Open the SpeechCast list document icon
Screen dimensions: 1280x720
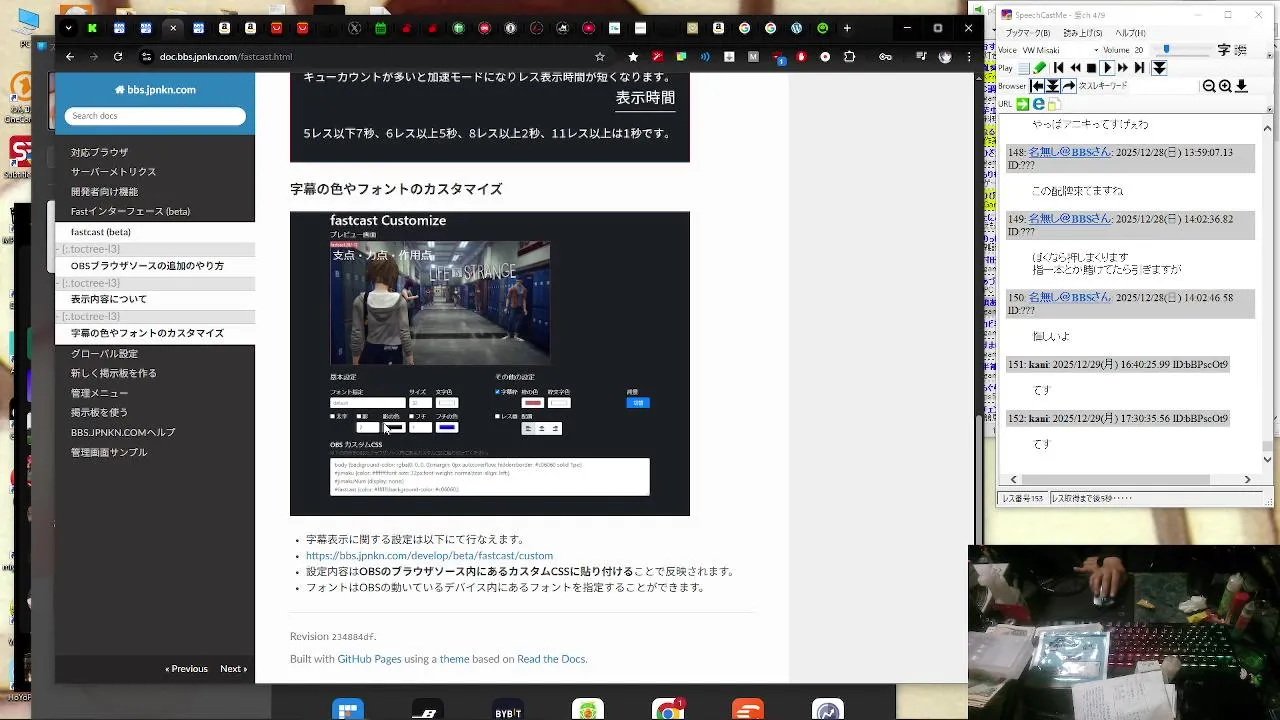[x=1024, y=68]
